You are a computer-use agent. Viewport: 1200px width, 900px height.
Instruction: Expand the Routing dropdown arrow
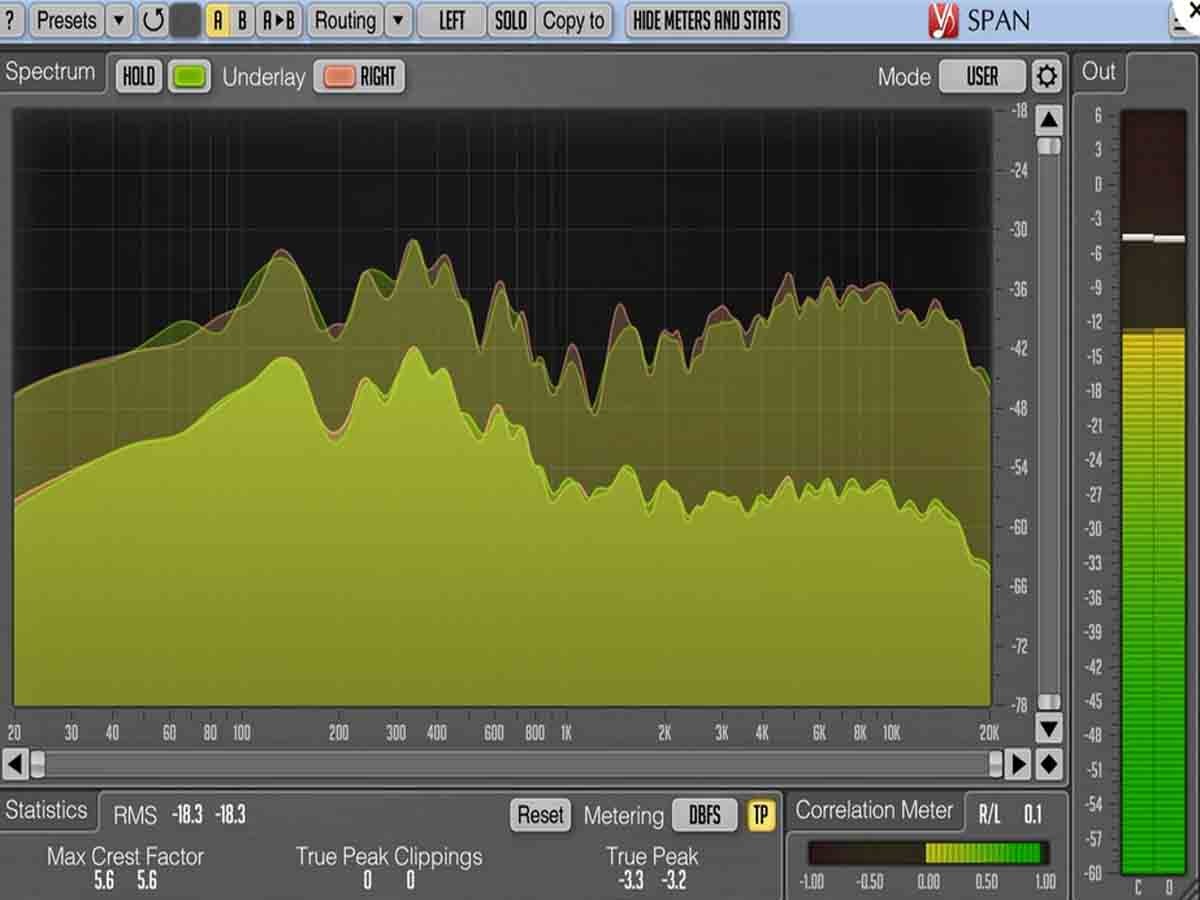point(398,20)
